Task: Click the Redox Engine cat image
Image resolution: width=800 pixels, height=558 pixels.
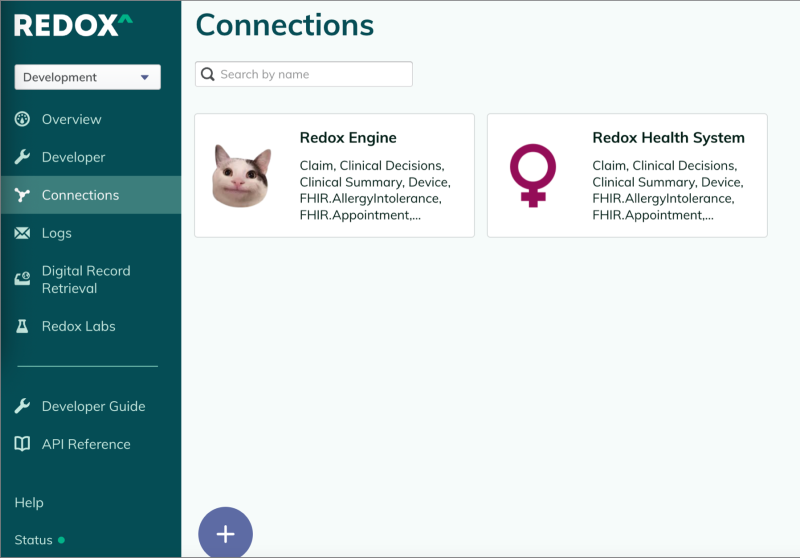Action: point(241,175)
